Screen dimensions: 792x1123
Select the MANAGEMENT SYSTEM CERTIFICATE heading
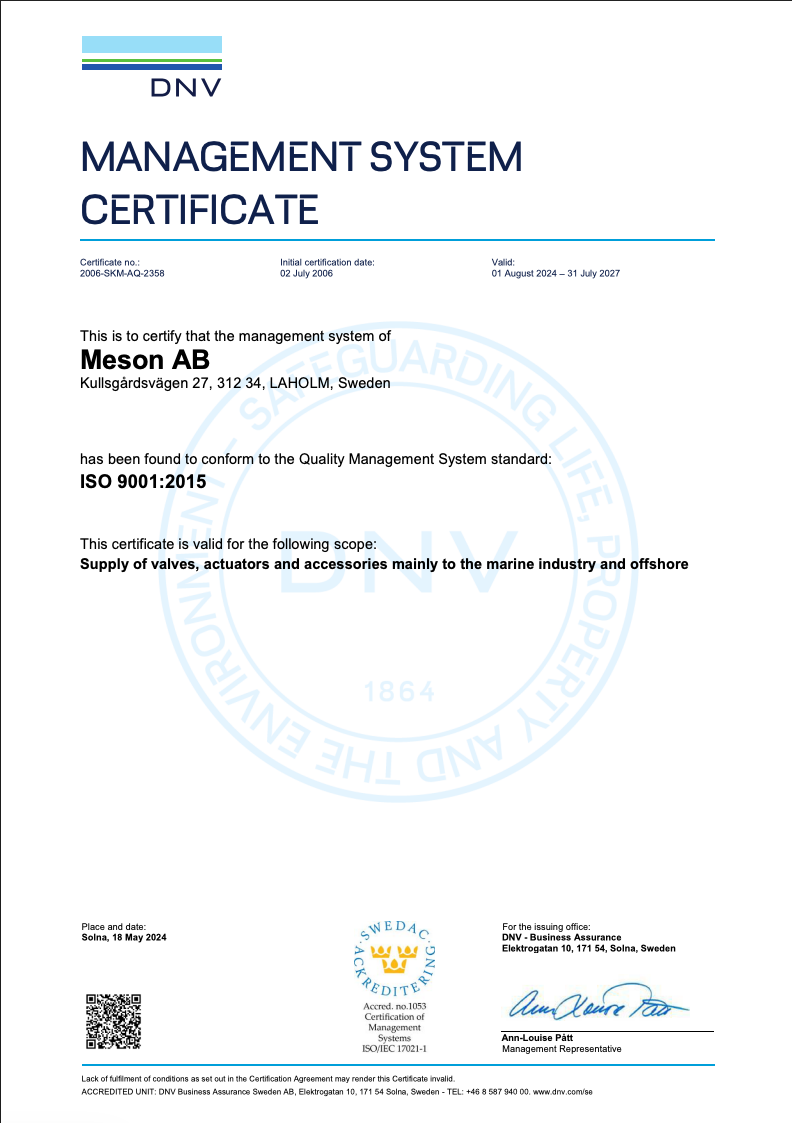(x=301, y=183)
